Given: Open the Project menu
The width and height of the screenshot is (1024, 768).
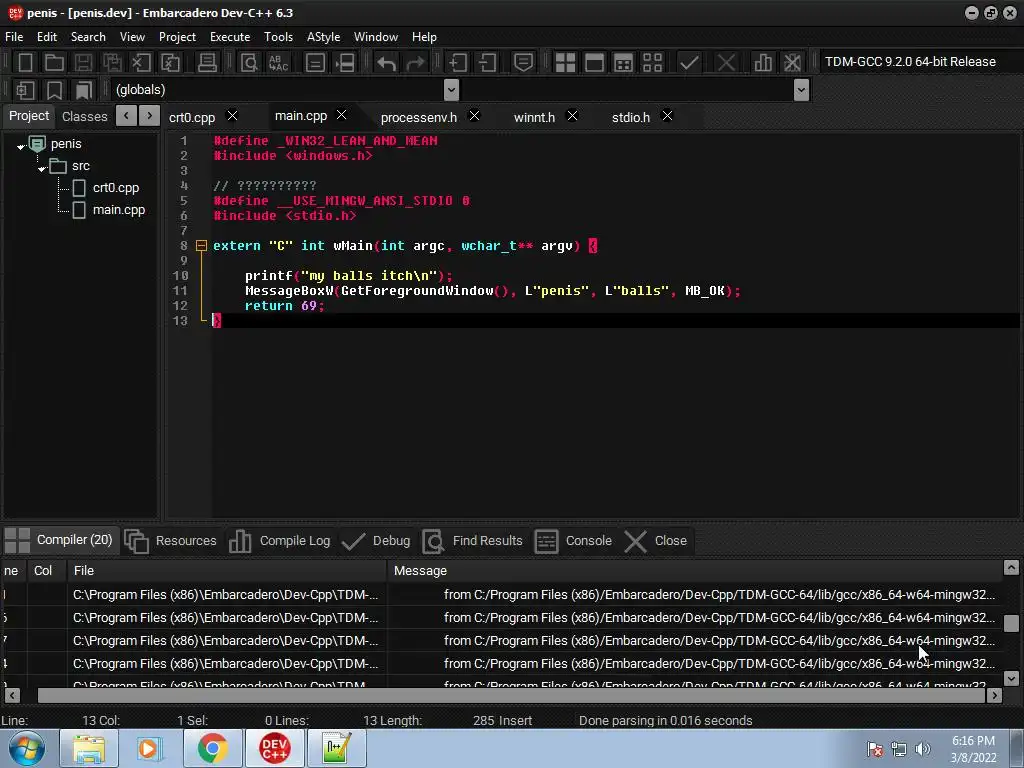Looking at the screenshot, I should click(177, 37).
